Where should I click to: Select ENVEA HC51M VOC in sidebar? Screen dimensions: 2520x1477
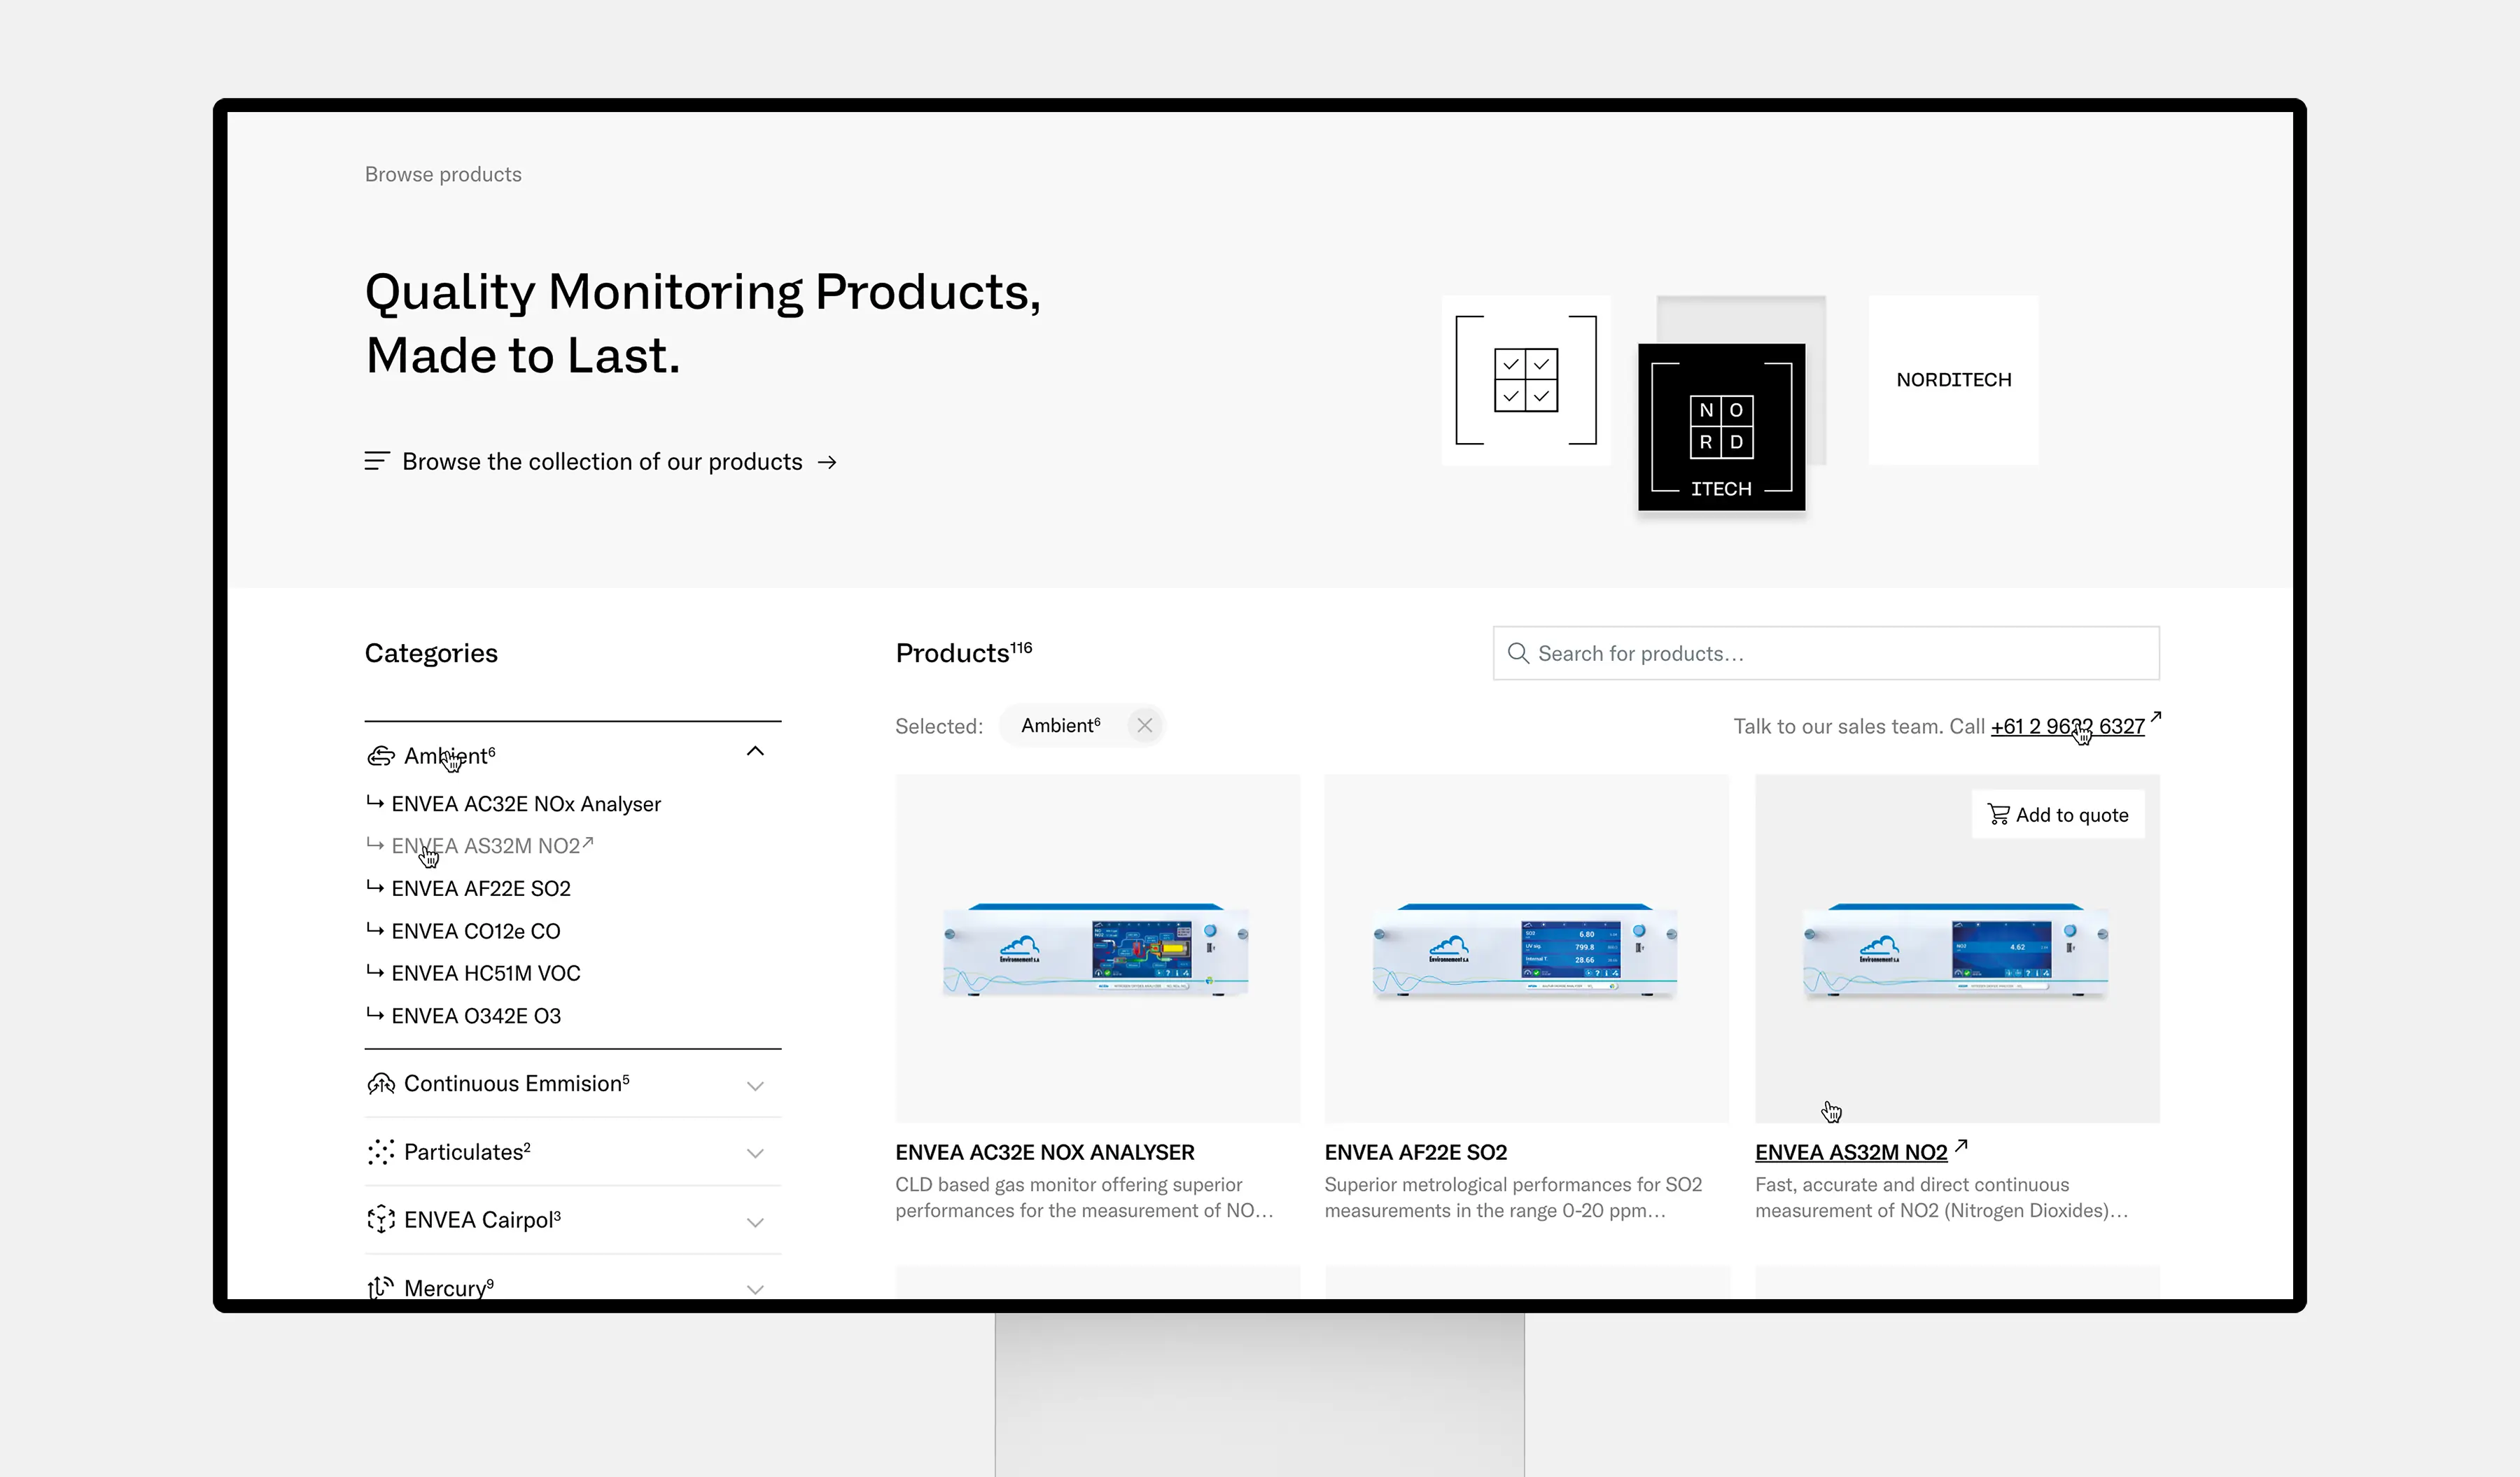[x=486, y=973]
